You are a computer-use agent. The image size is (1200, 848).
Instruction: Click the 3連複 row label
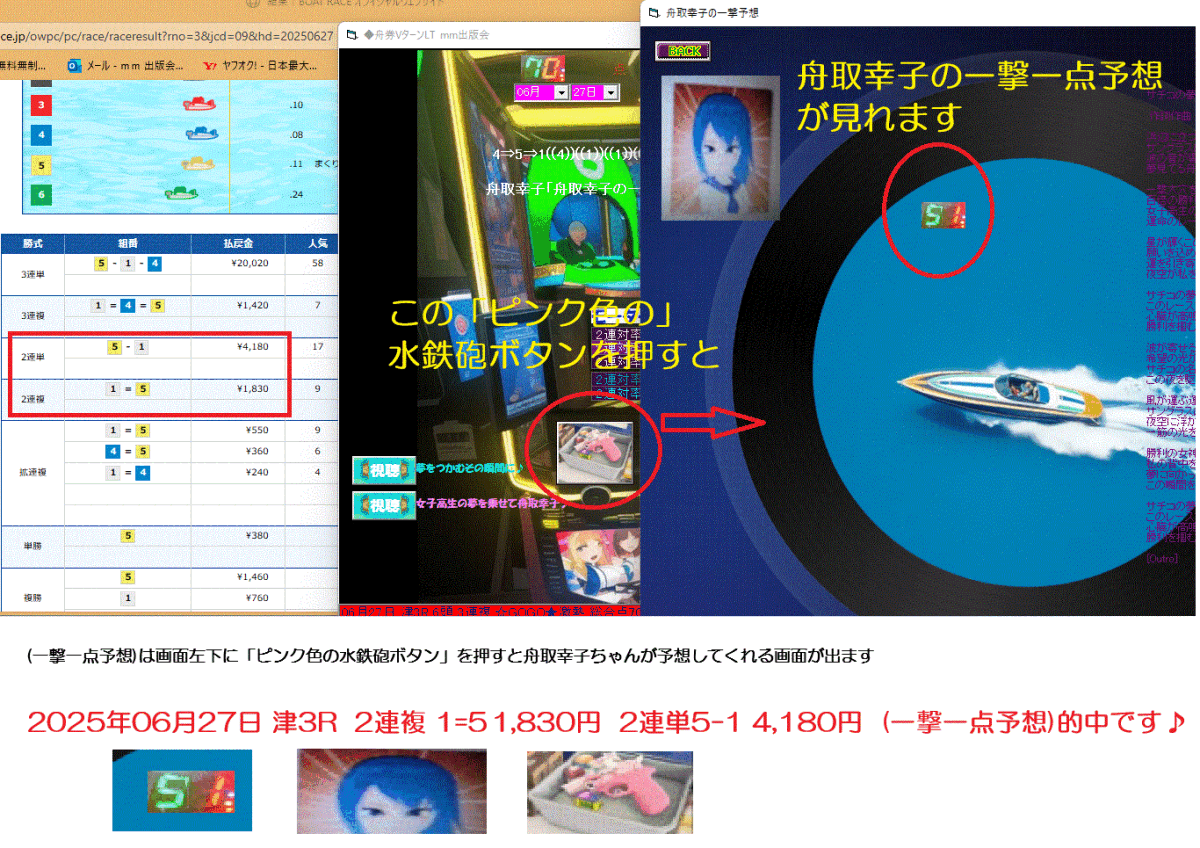pos(33,315)
